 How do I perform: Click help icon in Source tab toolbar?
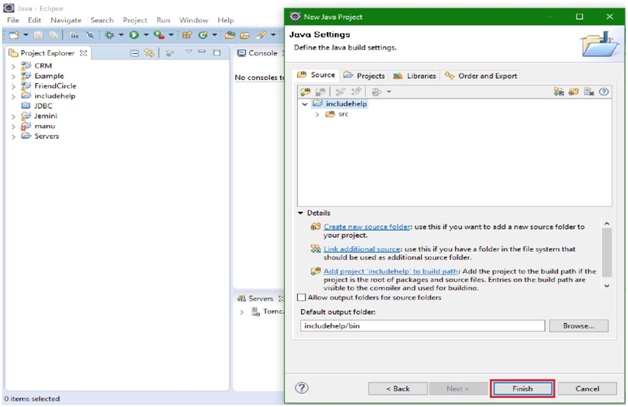[604, 92]
